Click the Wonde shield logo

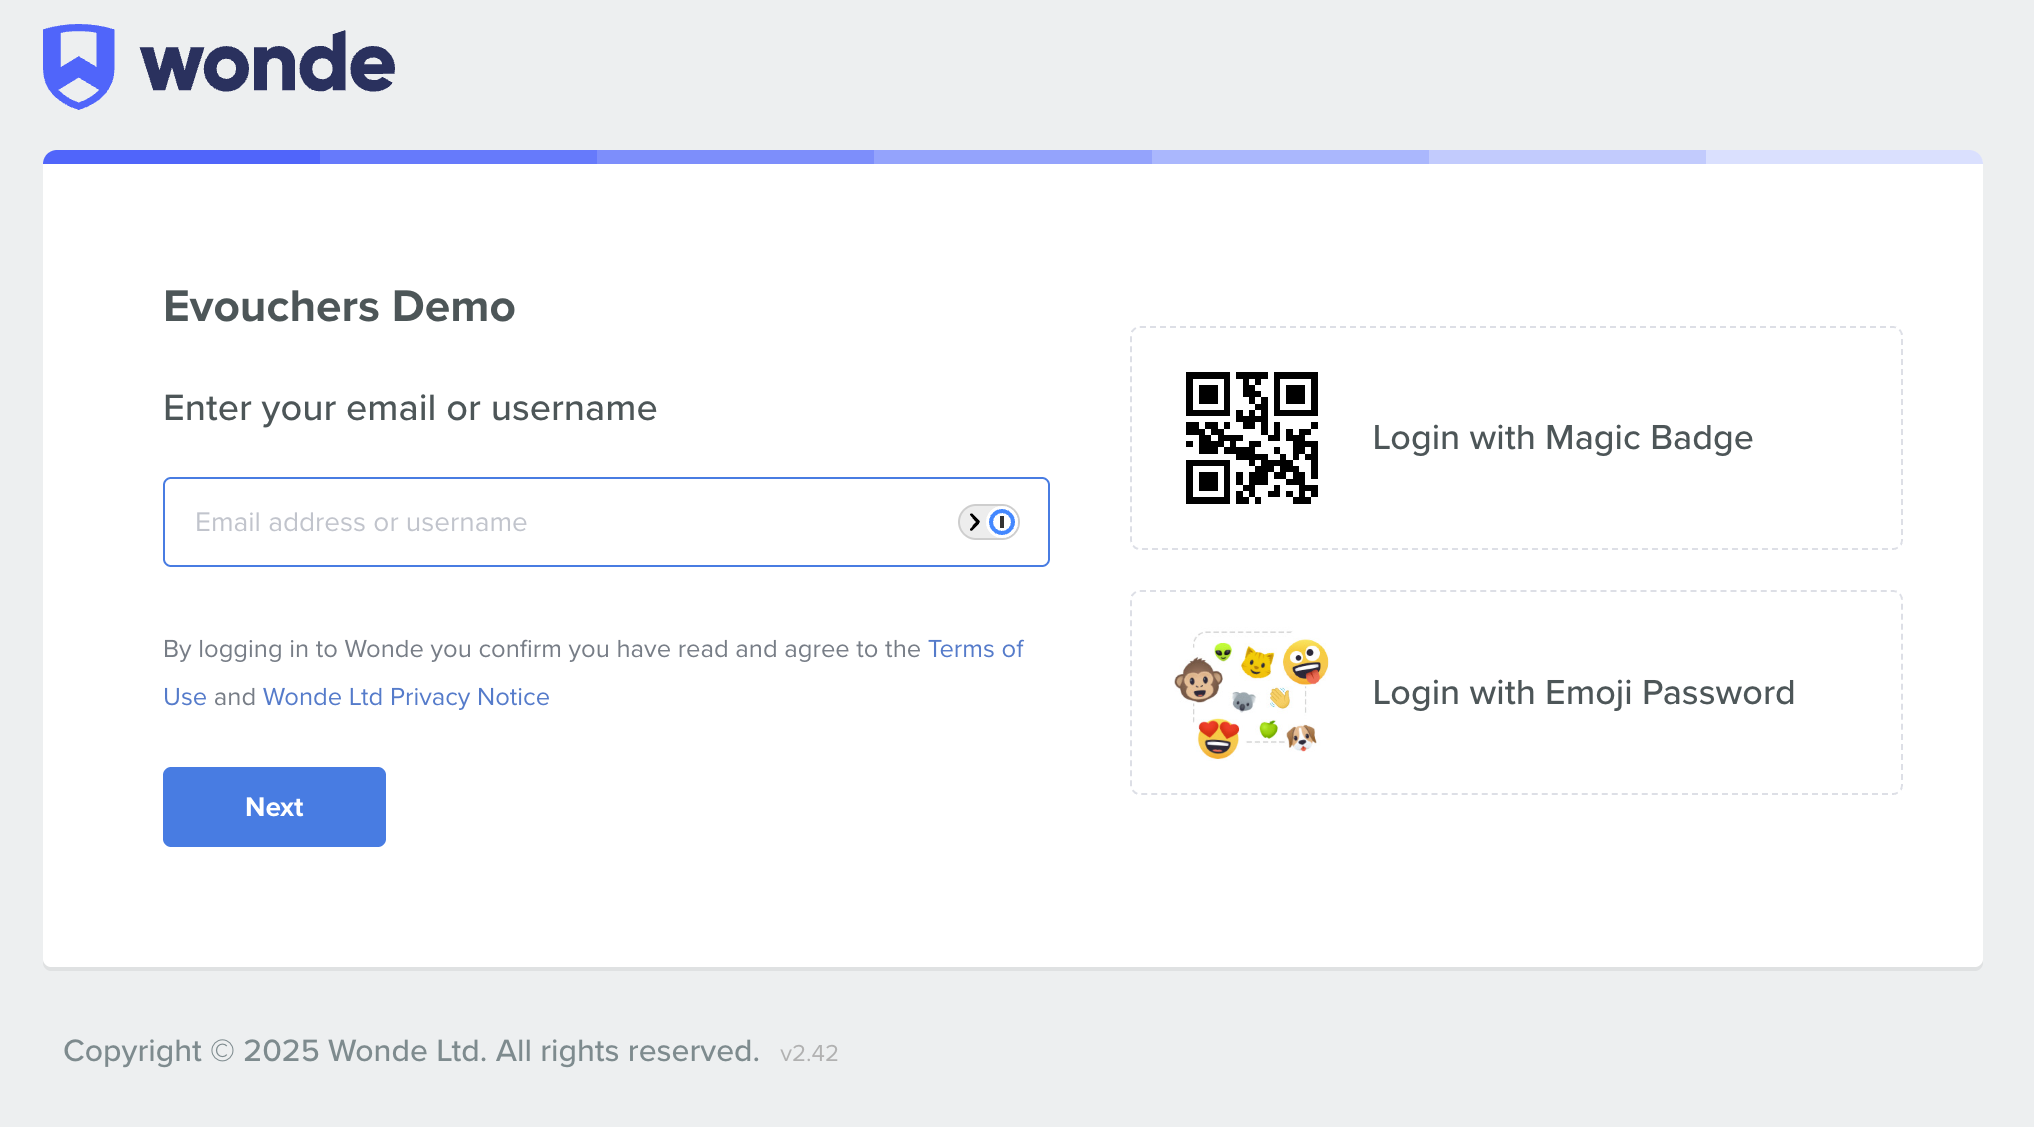click(77, 66)
